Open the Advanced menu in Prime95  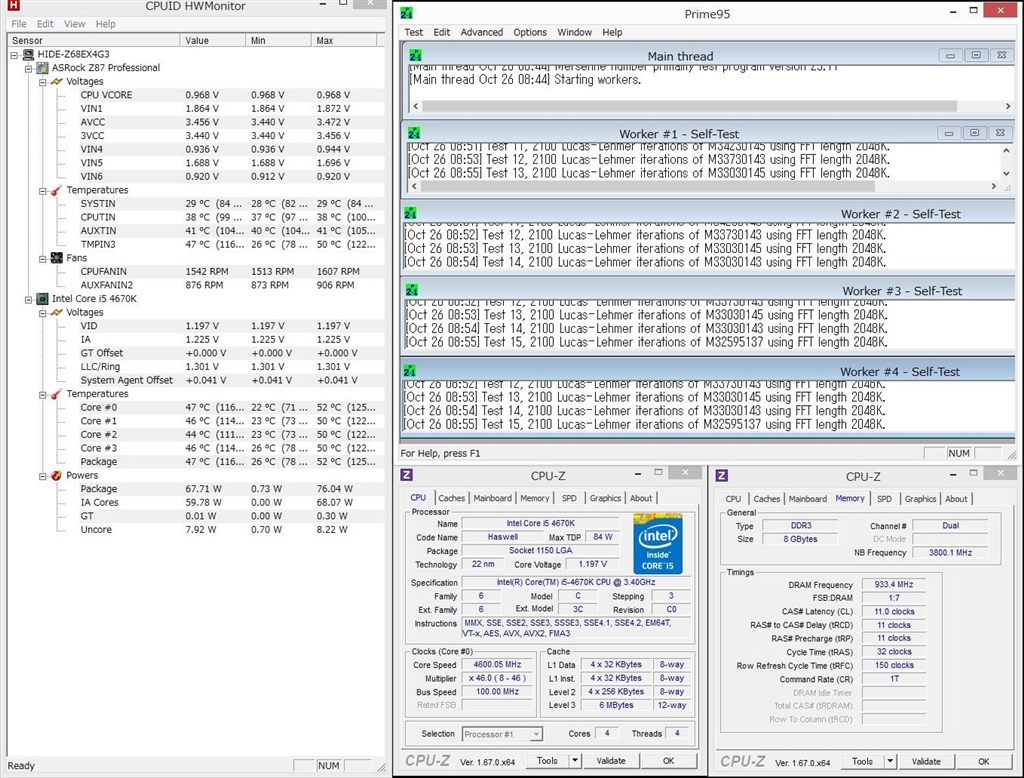pos(481,32)
